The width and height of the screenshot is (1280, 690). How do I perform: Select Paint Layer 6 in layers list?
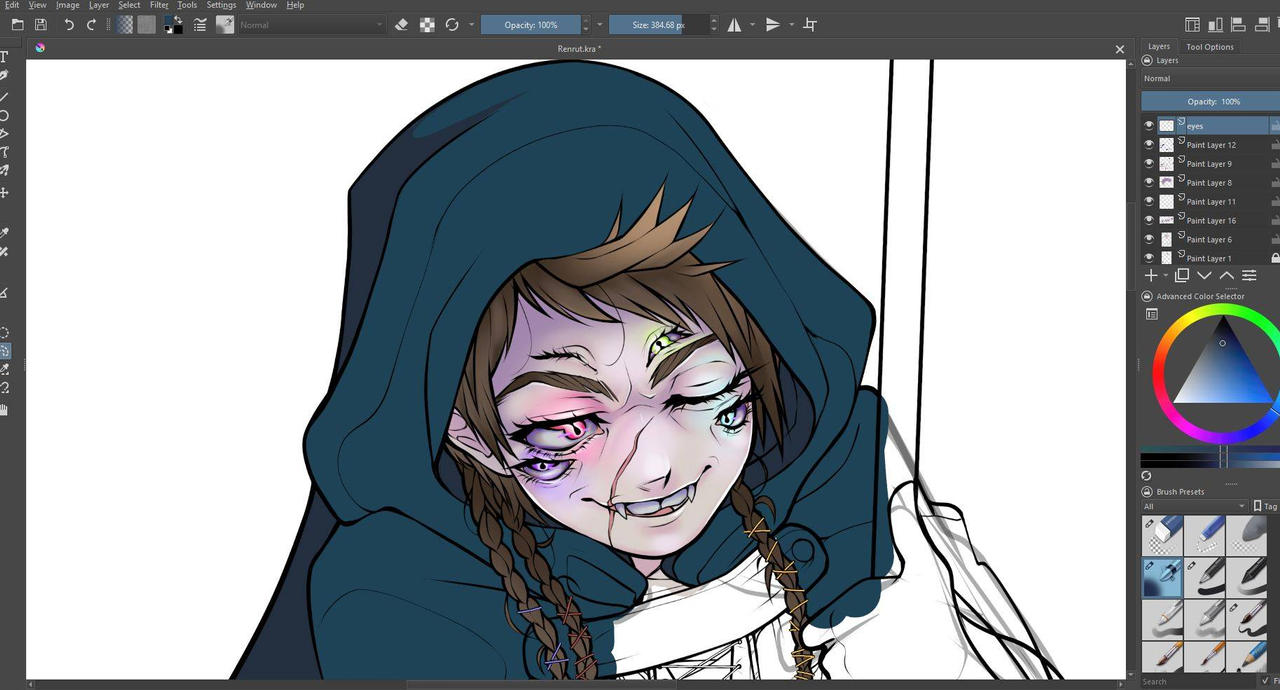tap(1211, 239)
